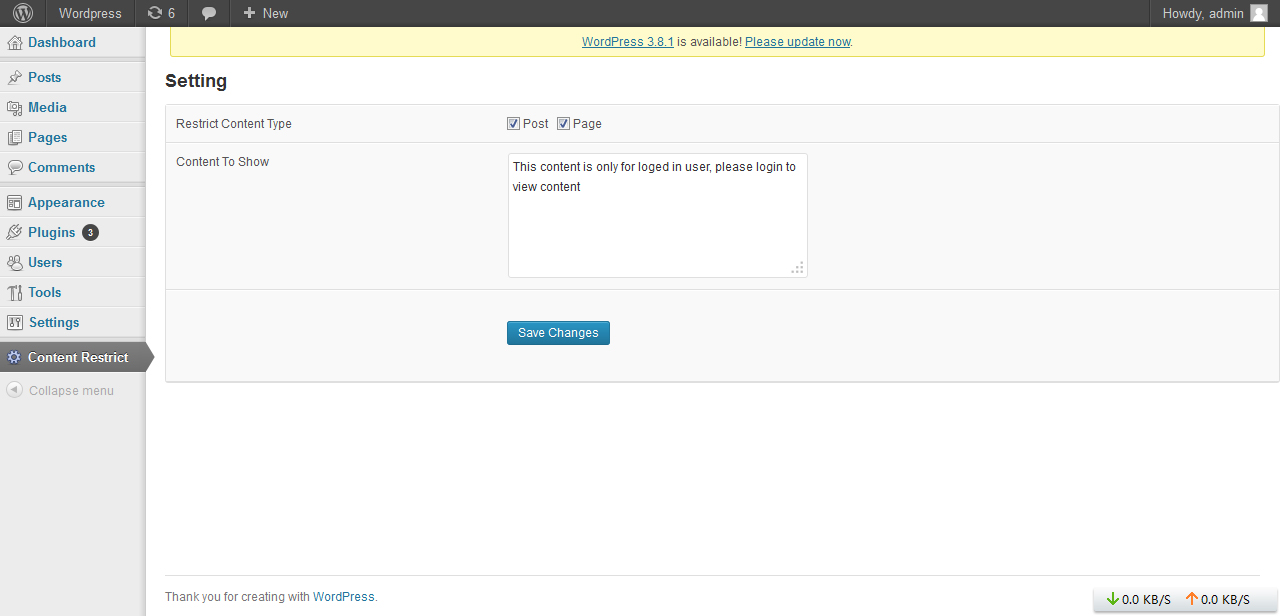The width and height of the screenshot is (1280, 616).
Task: Click the Settings icon in sidebar
Action: click(15, 322)
